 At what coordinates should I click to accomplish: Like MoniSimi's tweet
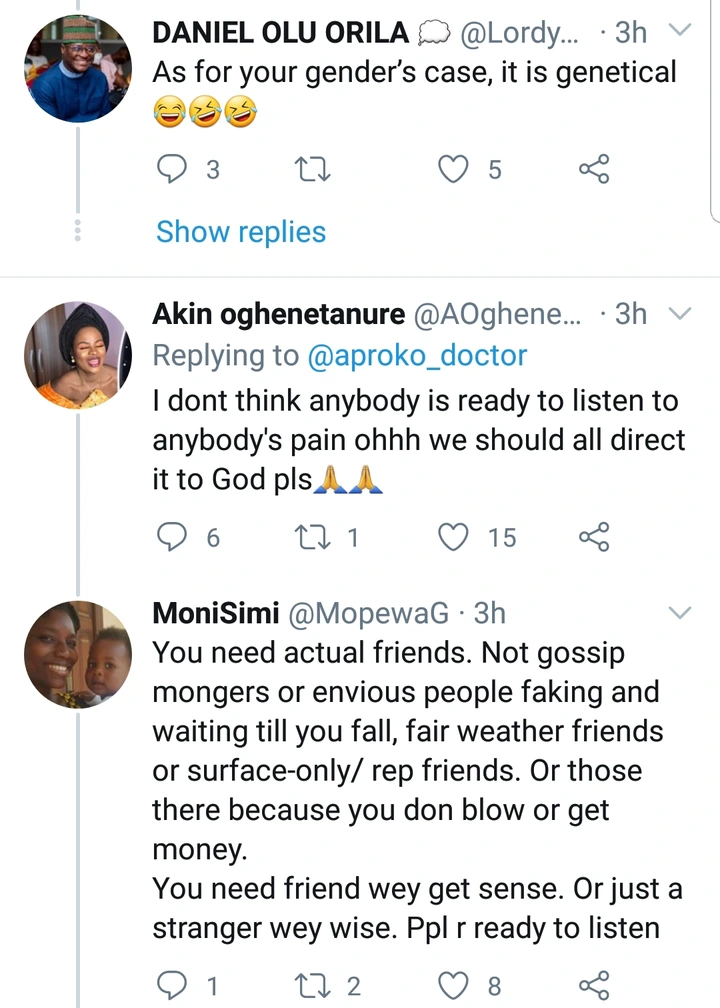(455, 986)
